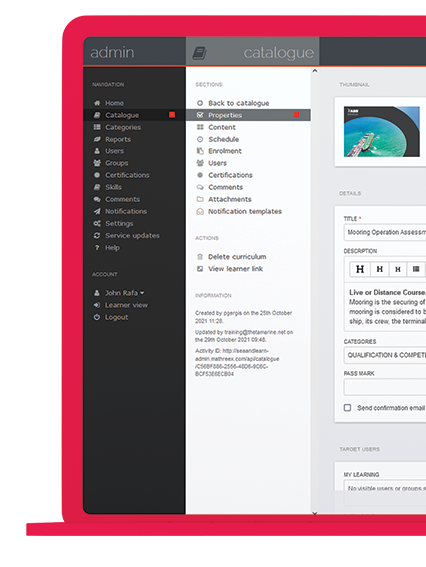Click Delete curriculum action
Screen dimensions: 426x567
(x=237, y=257)
